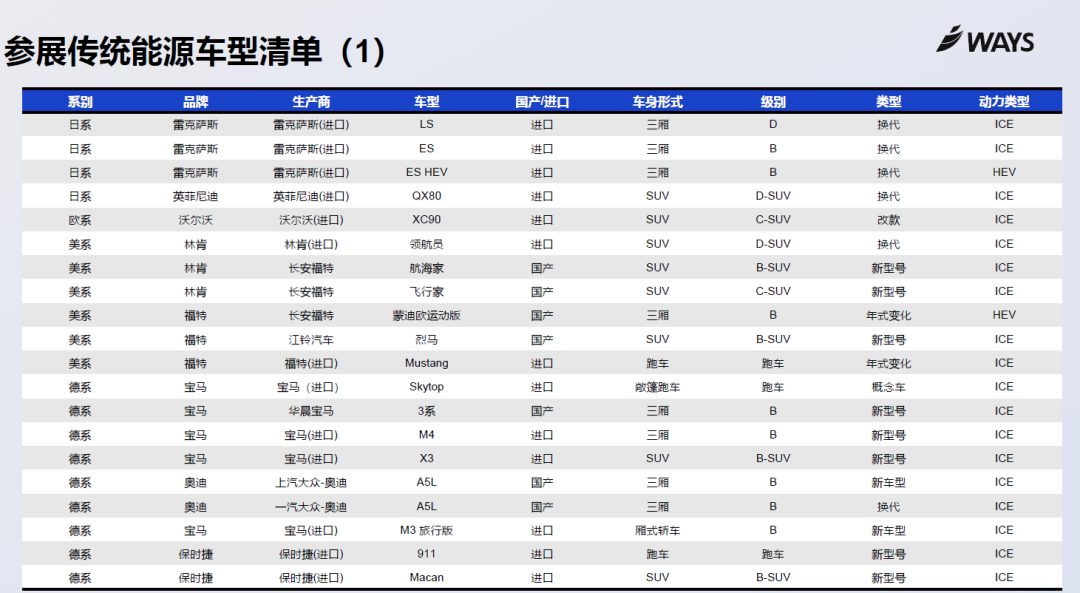Select the 飞行家 model cell
Viewport: 1080px width, 593px height.
(x=426, y=291)
